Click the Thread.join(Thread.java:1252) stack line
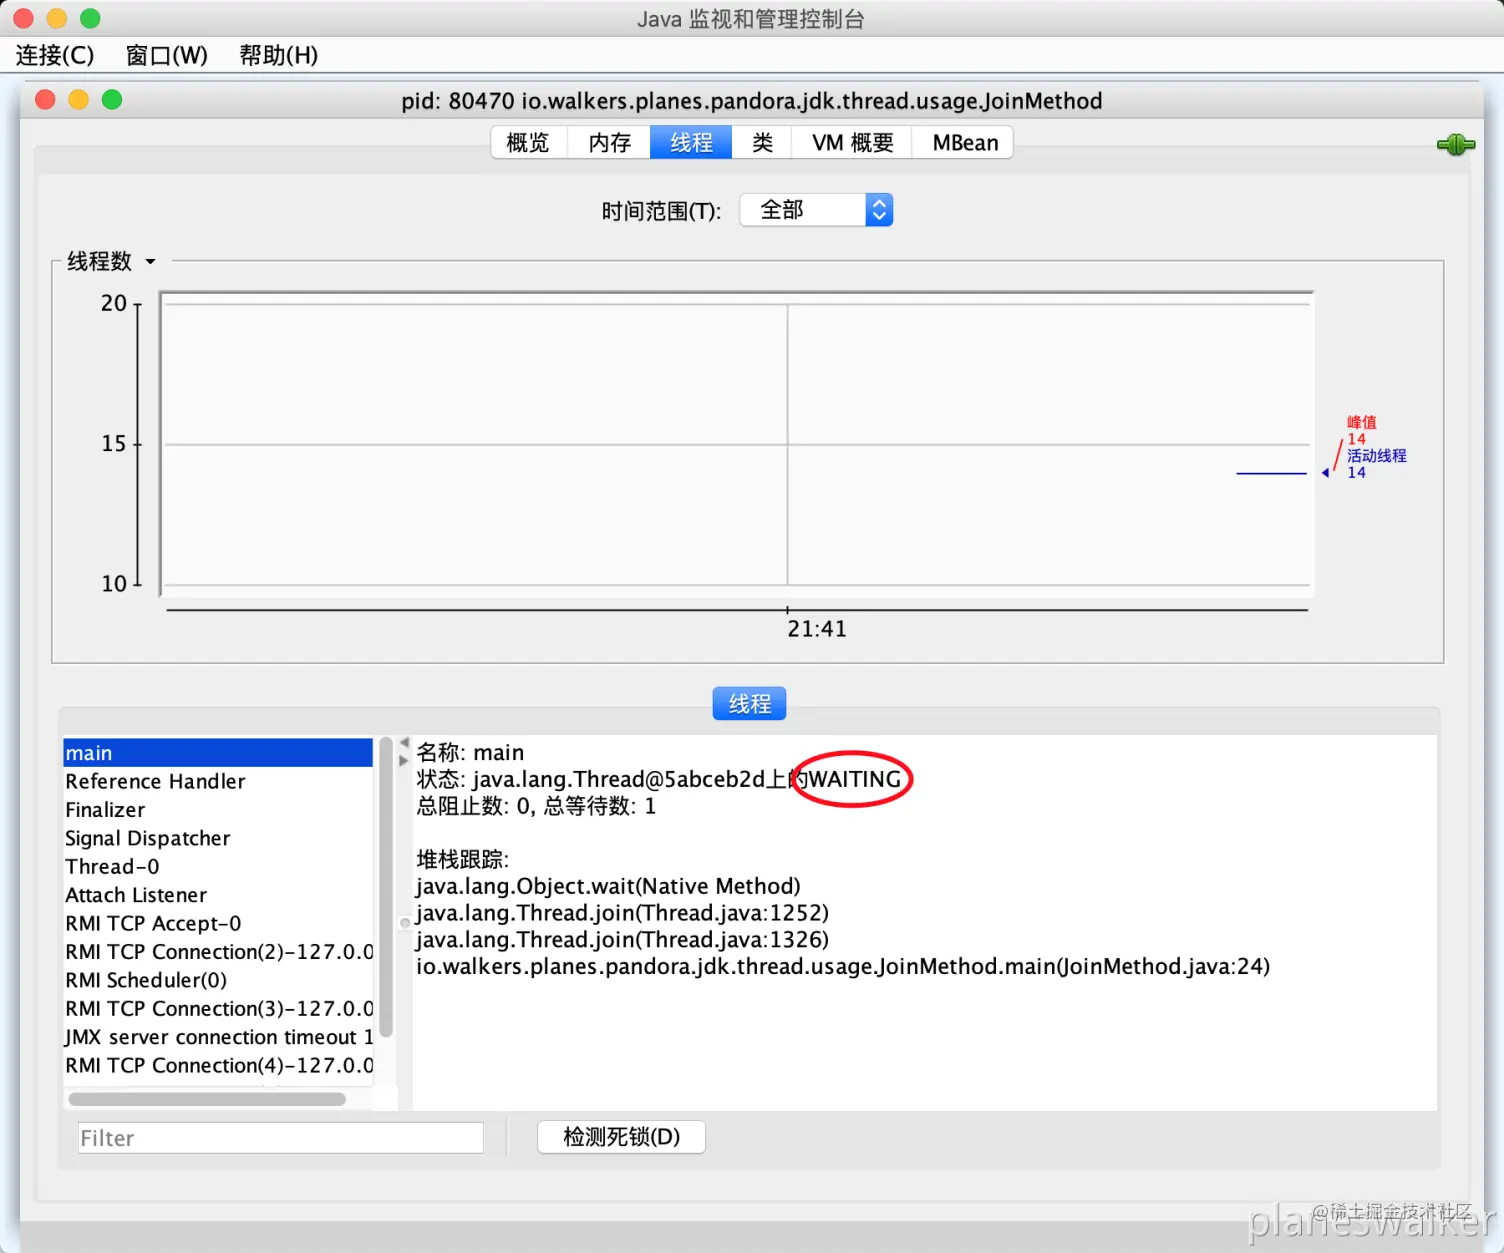The image size is (1504, 1253). [622, 913]
